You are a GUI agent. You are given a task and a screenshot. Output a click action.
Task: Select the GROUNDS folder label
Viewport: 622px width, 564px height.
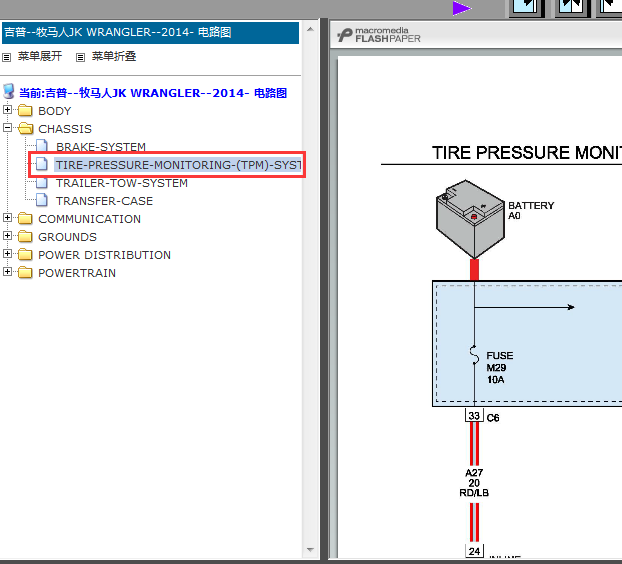click(67, 237)
